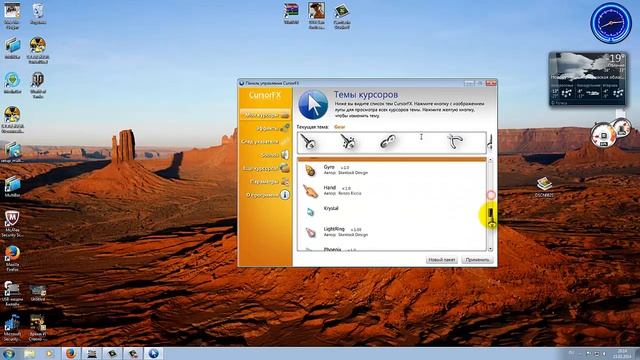Open the Sounds section with speaker icon
640x360 pixels.
click(x=275, y=155)
